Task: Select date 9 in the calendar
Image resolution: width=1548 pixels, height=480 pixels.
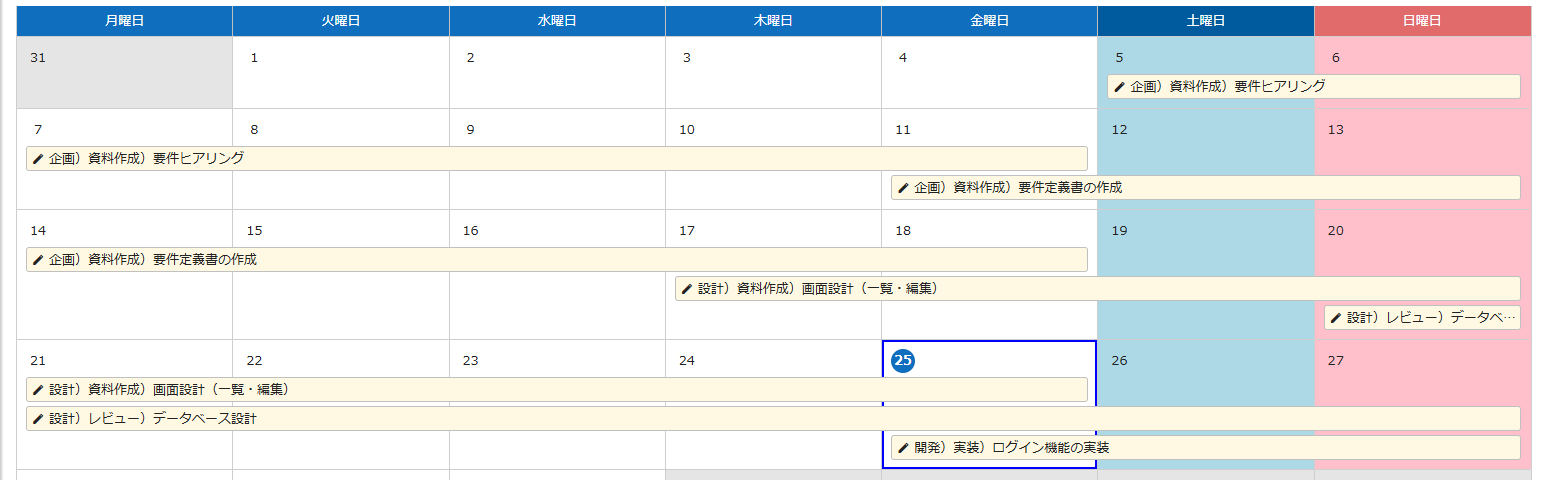Action: click(470, 130)
